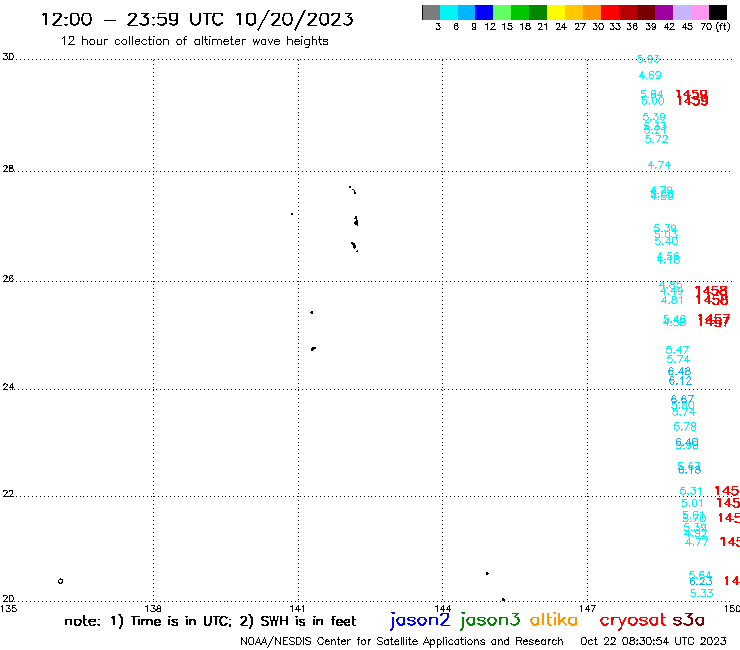
Task: Click the 'Oct 22 08:30:54 UTC 2023' timestamp
Action: tap(653, 641)
